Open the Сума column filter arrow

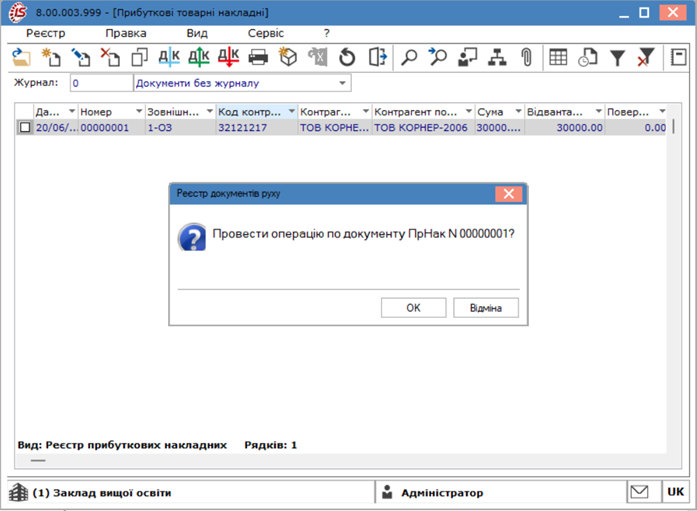point(518,111)
